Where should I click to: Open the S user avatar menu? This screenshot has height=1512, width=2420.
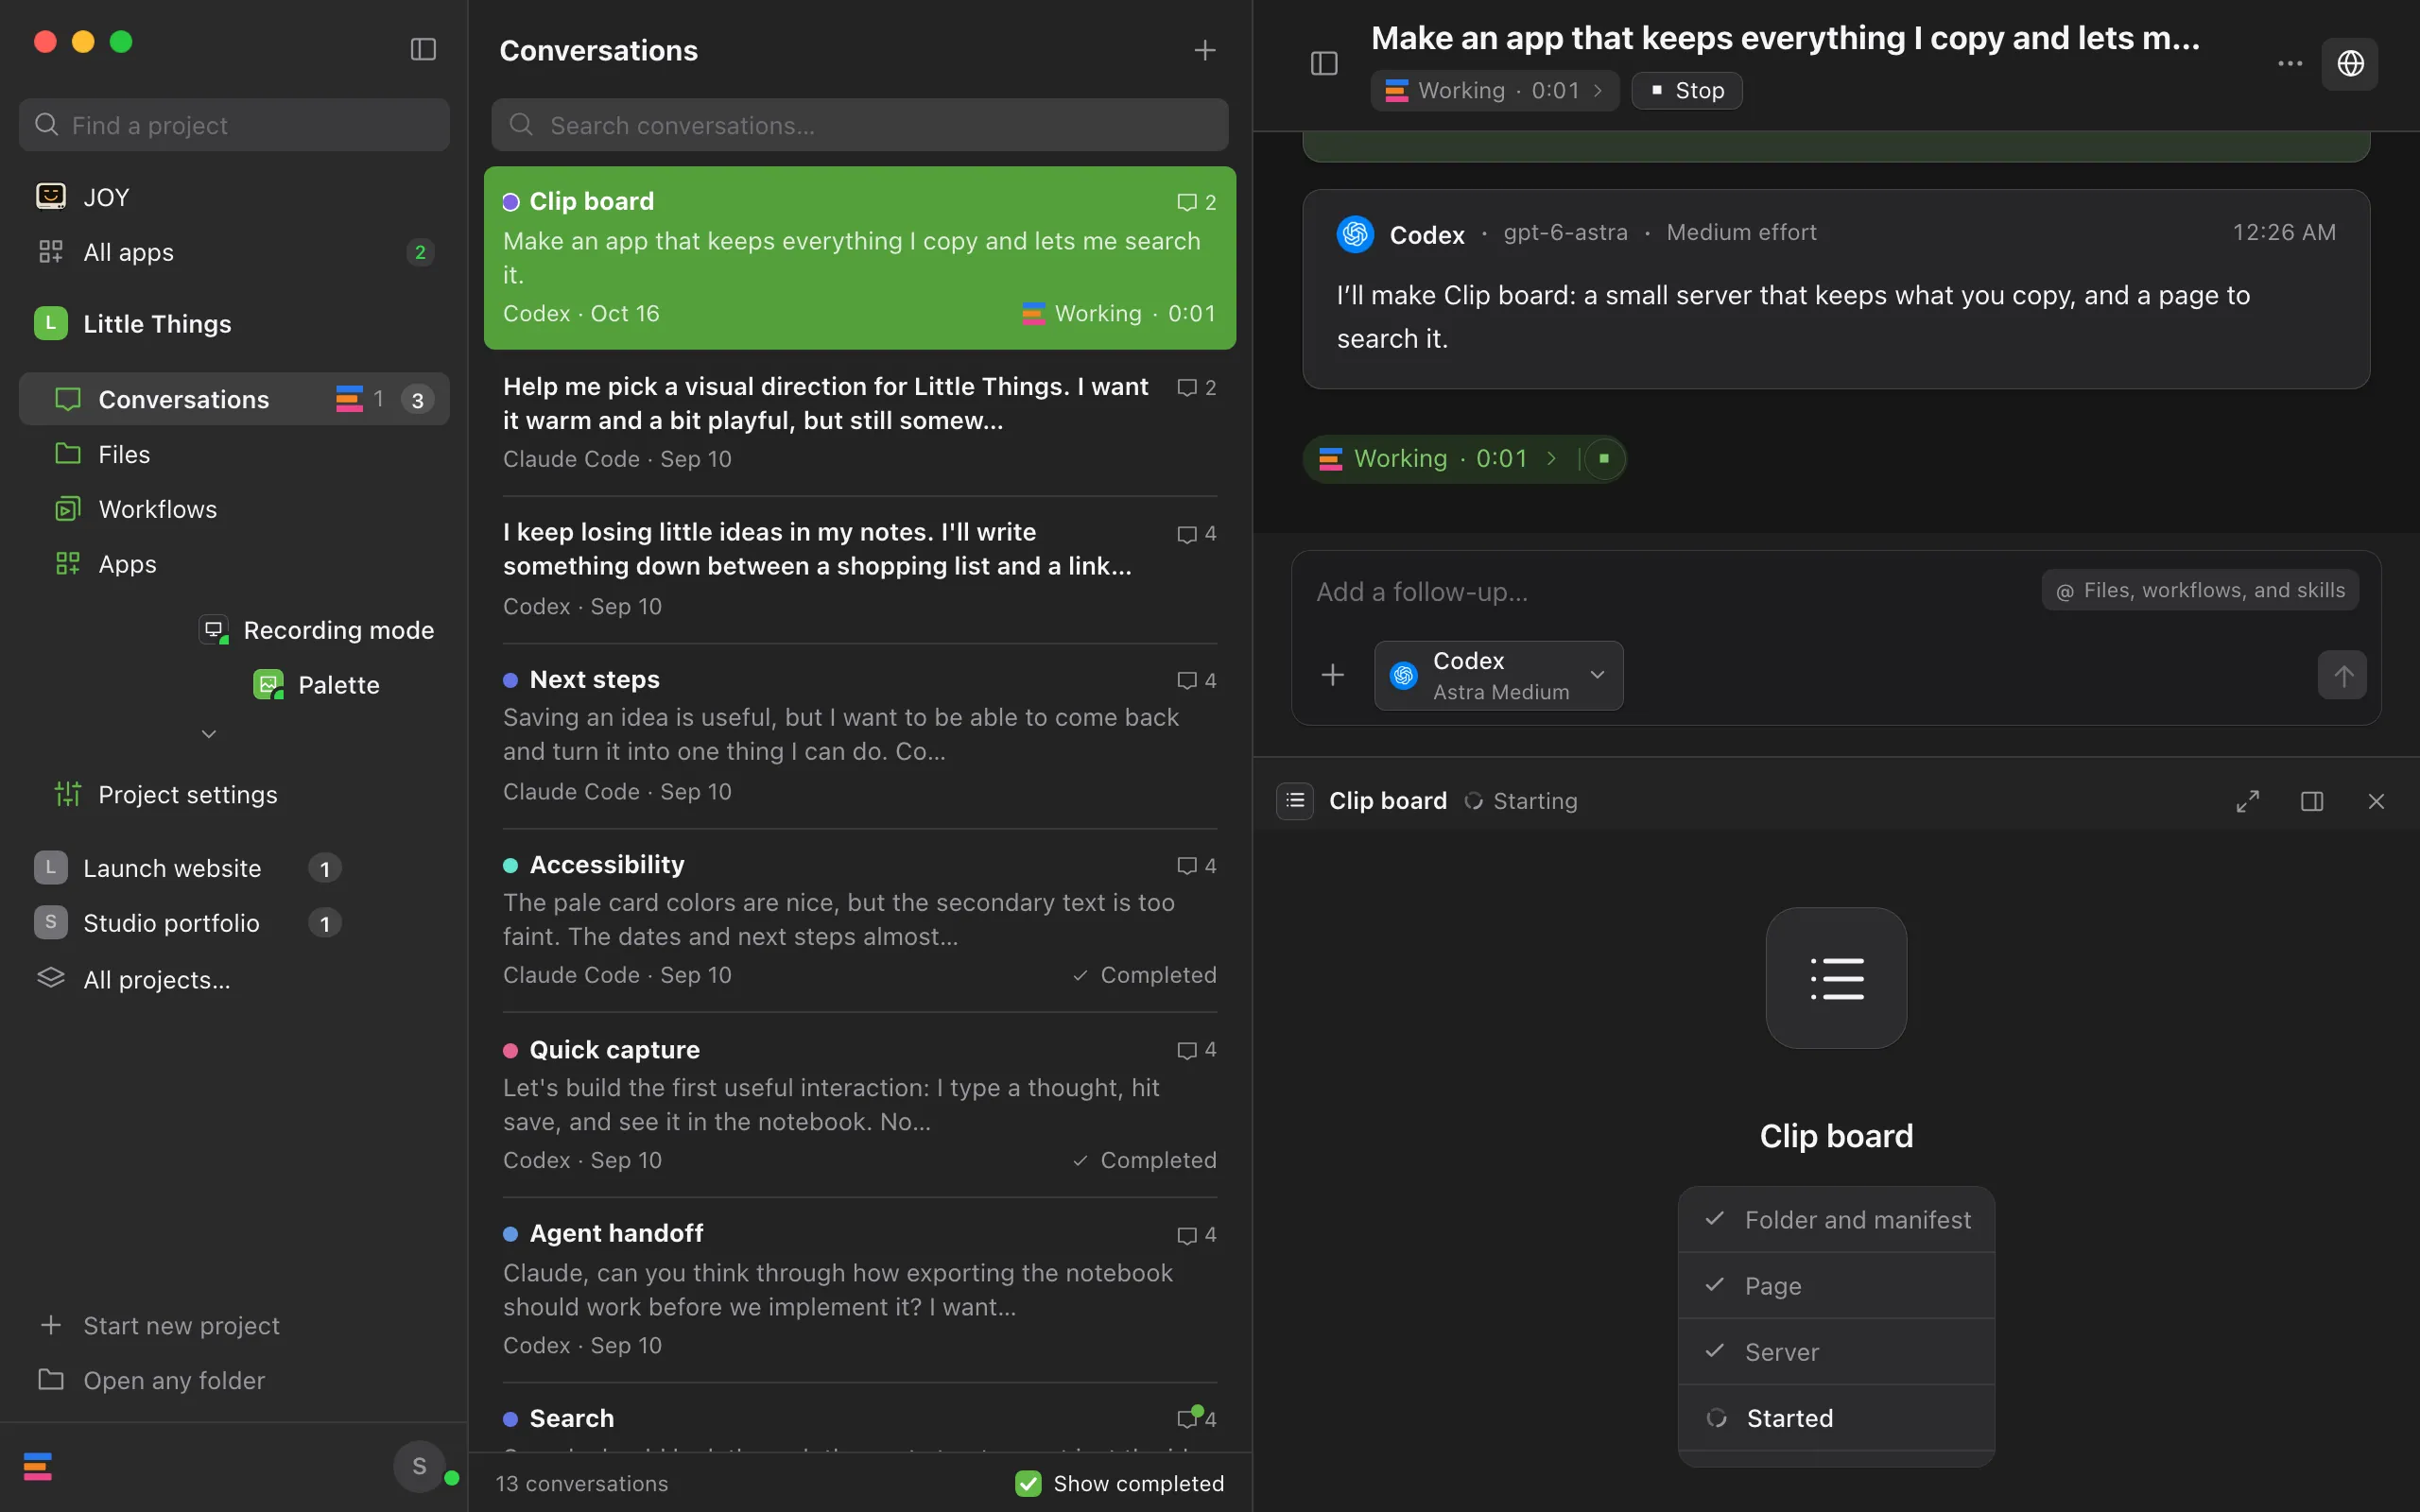coord(419,1466)
